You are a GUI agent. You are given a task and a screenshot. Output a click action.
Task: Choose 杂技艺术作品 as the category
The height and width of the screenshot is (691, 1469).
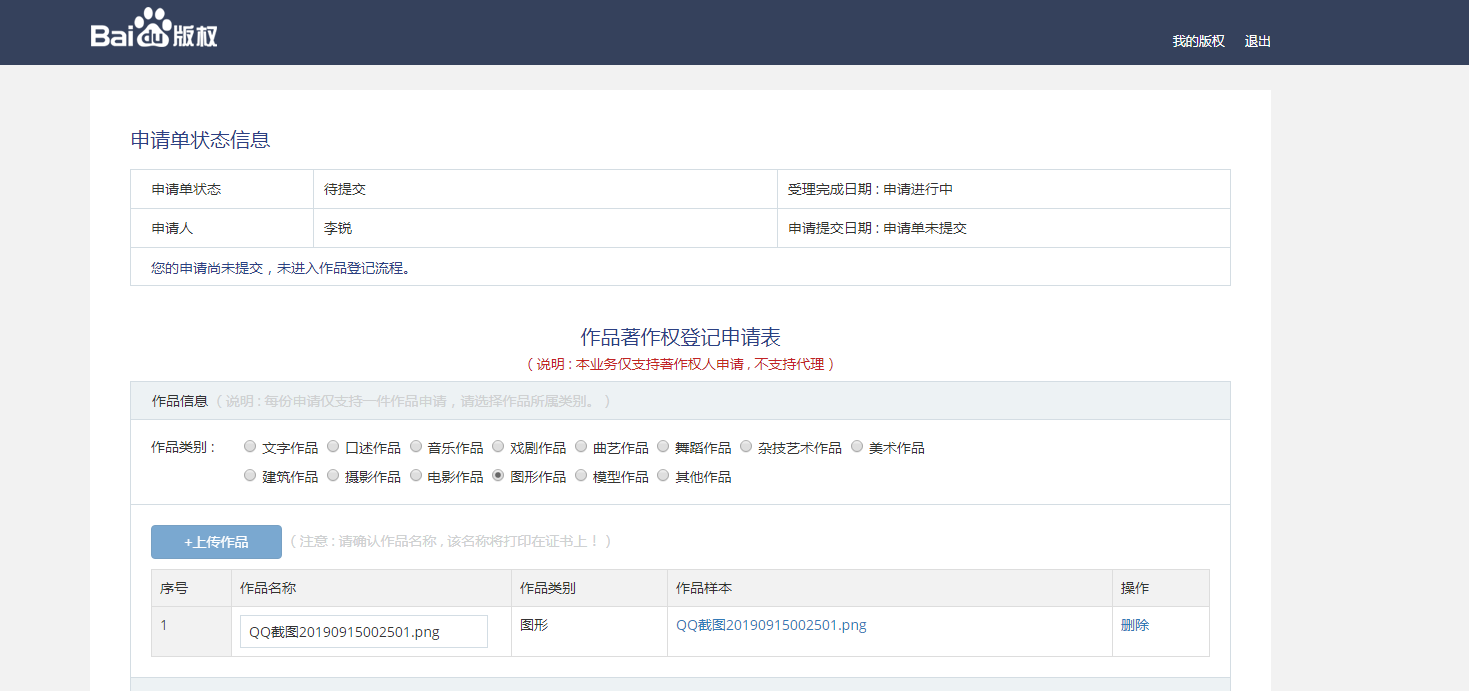point(746,446)
